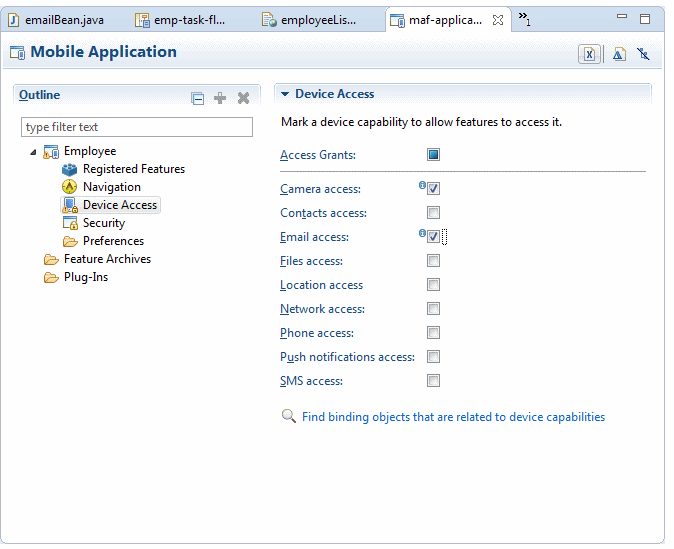Click the Location access label
The height and width of the screenshot is (549, 674).
pyautogui.click(x=321, y=285)
